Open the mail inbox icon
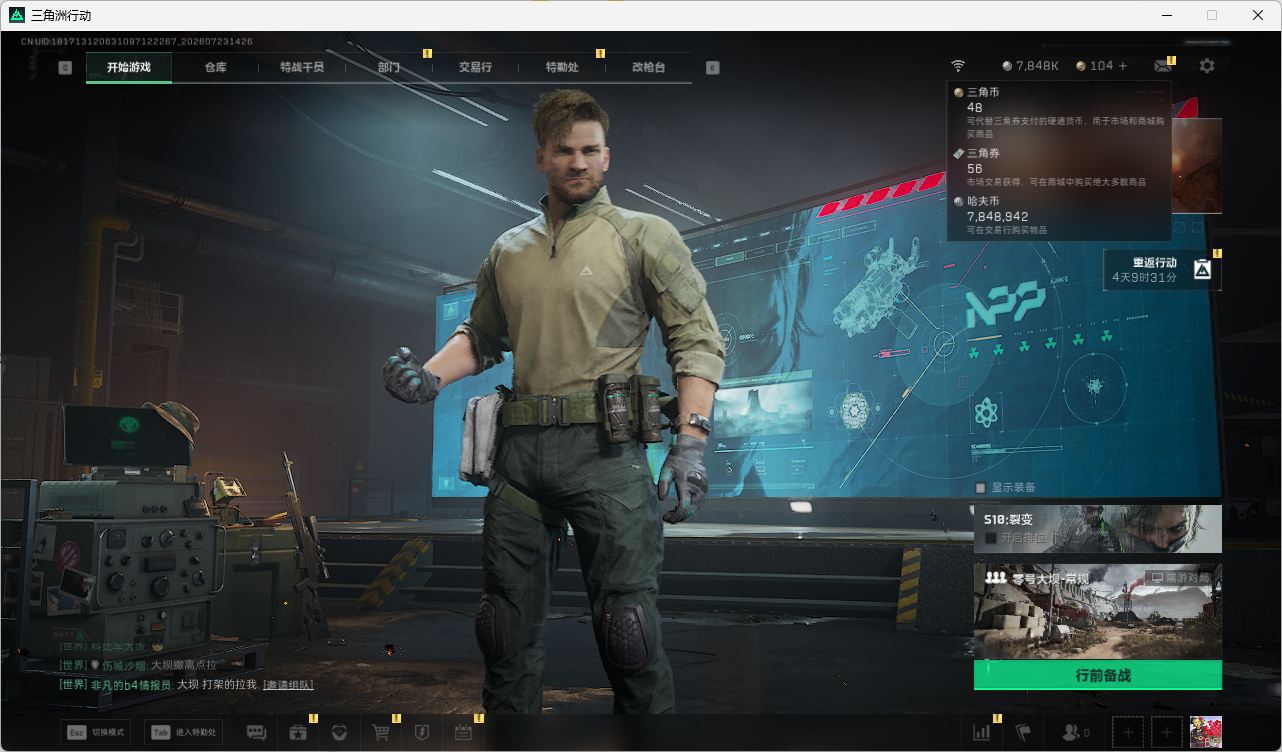Screen dimensions: 1282x752 click(x=1162, y=66)
